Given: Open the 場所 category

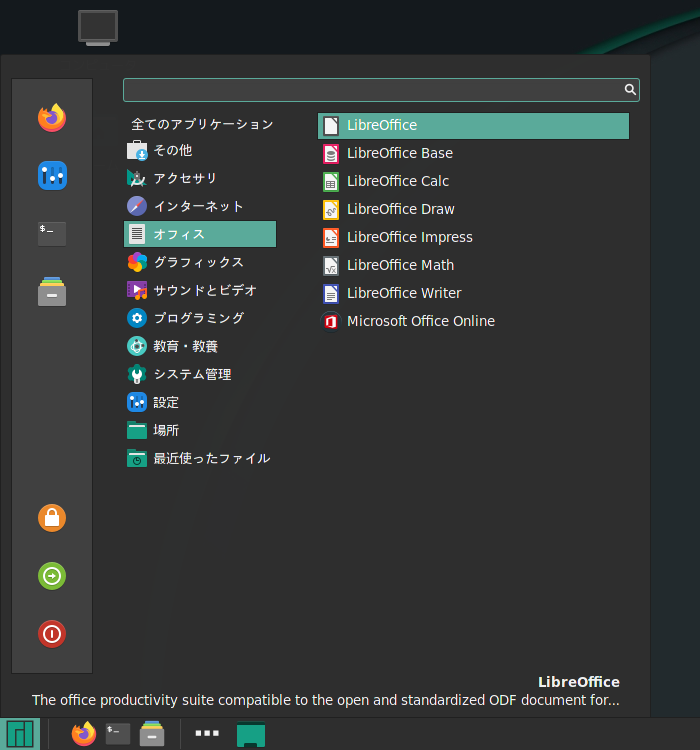Looking at the screenshot, I should pos(200,430).
